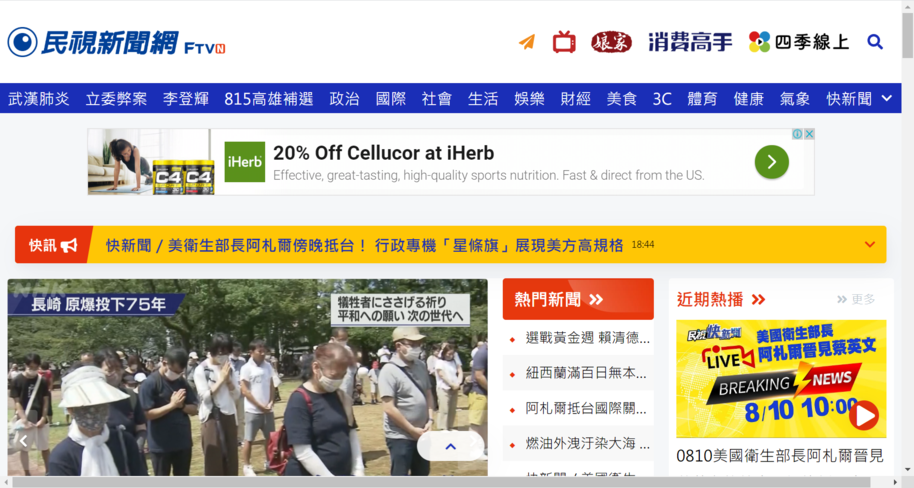The width and height of the screenshot is (914, 488).
Task: Click the orange paper plane icon
Action: coord(527,42)
